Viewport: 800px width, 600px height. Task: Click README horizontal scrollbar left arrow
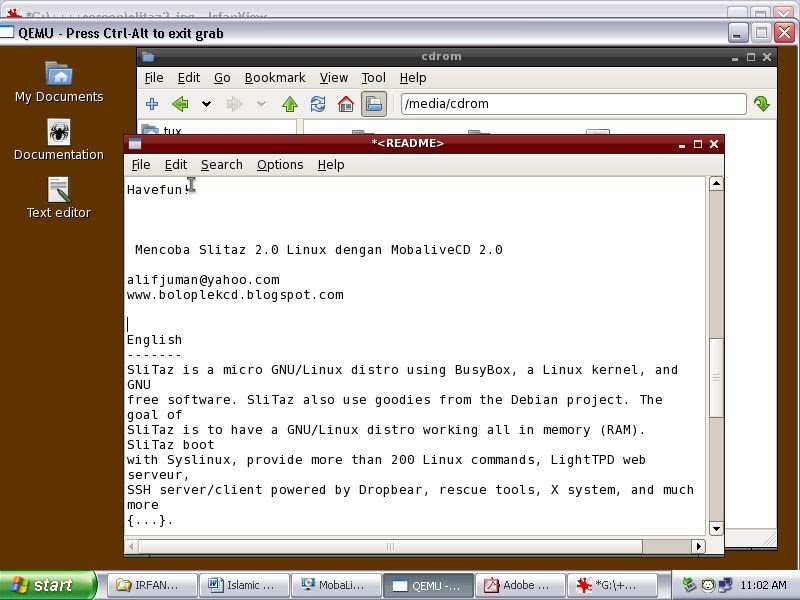pos(132,546)
